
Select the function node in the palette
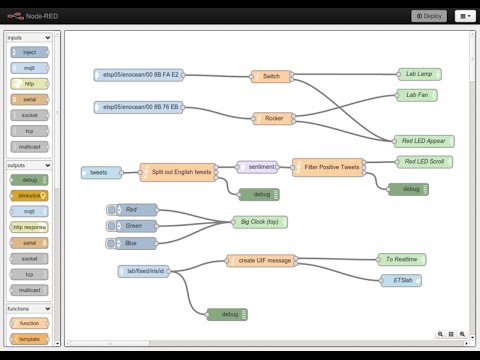29,323
